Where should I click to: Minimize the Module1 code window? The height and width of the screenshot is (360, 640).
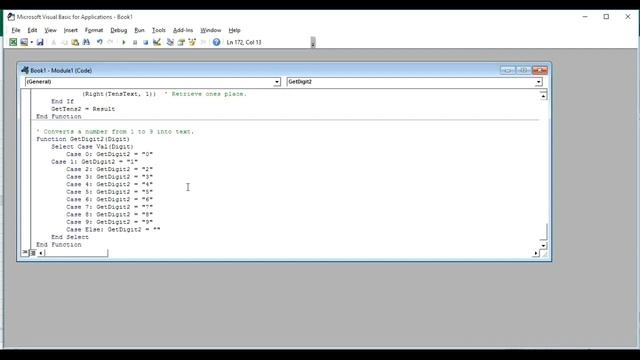point(507,70)
